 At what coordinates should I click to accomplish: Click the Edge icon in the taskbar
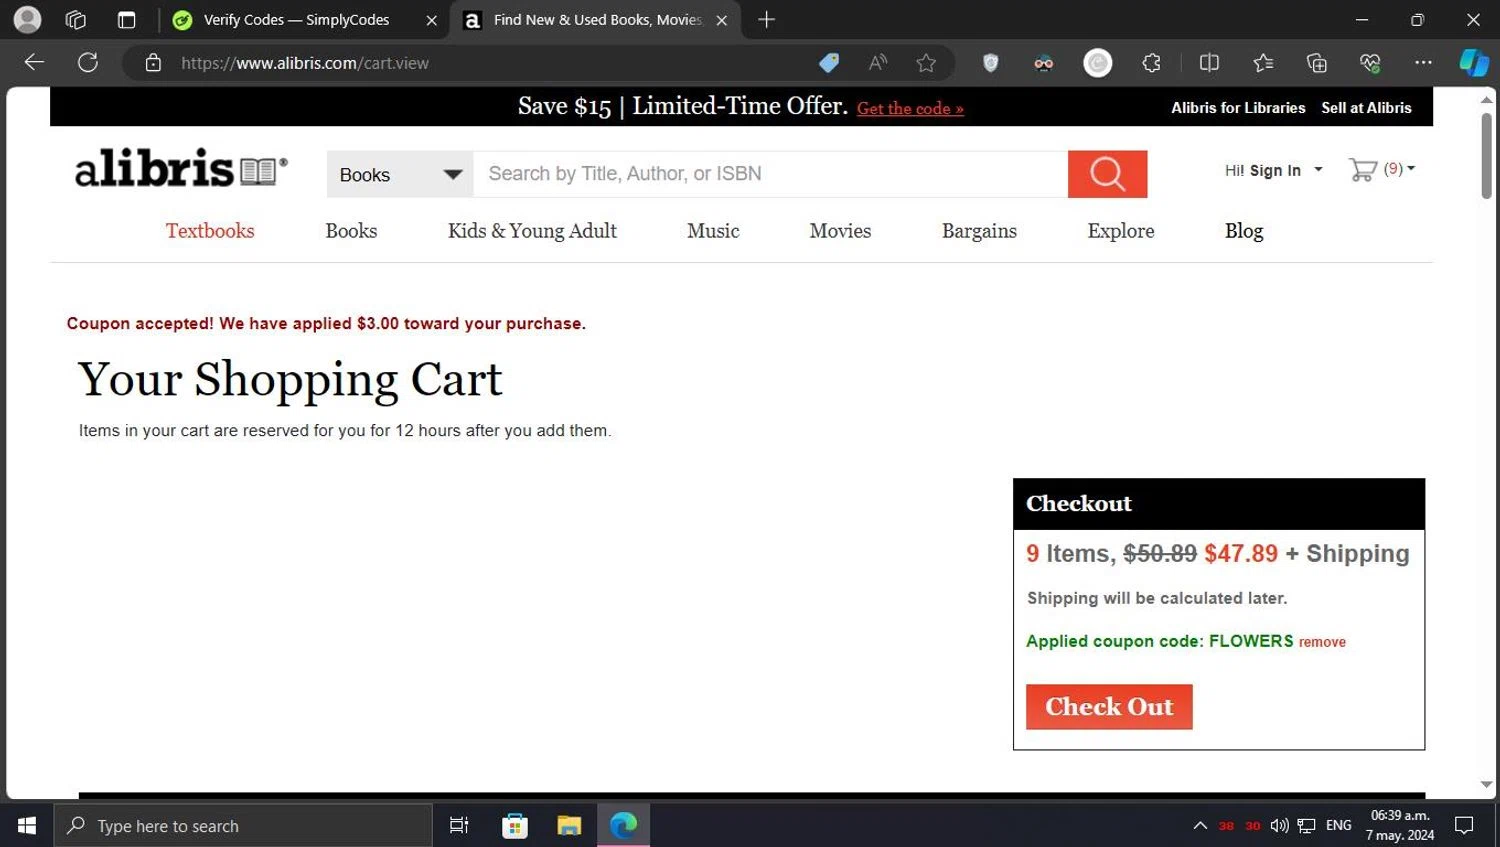623,826
